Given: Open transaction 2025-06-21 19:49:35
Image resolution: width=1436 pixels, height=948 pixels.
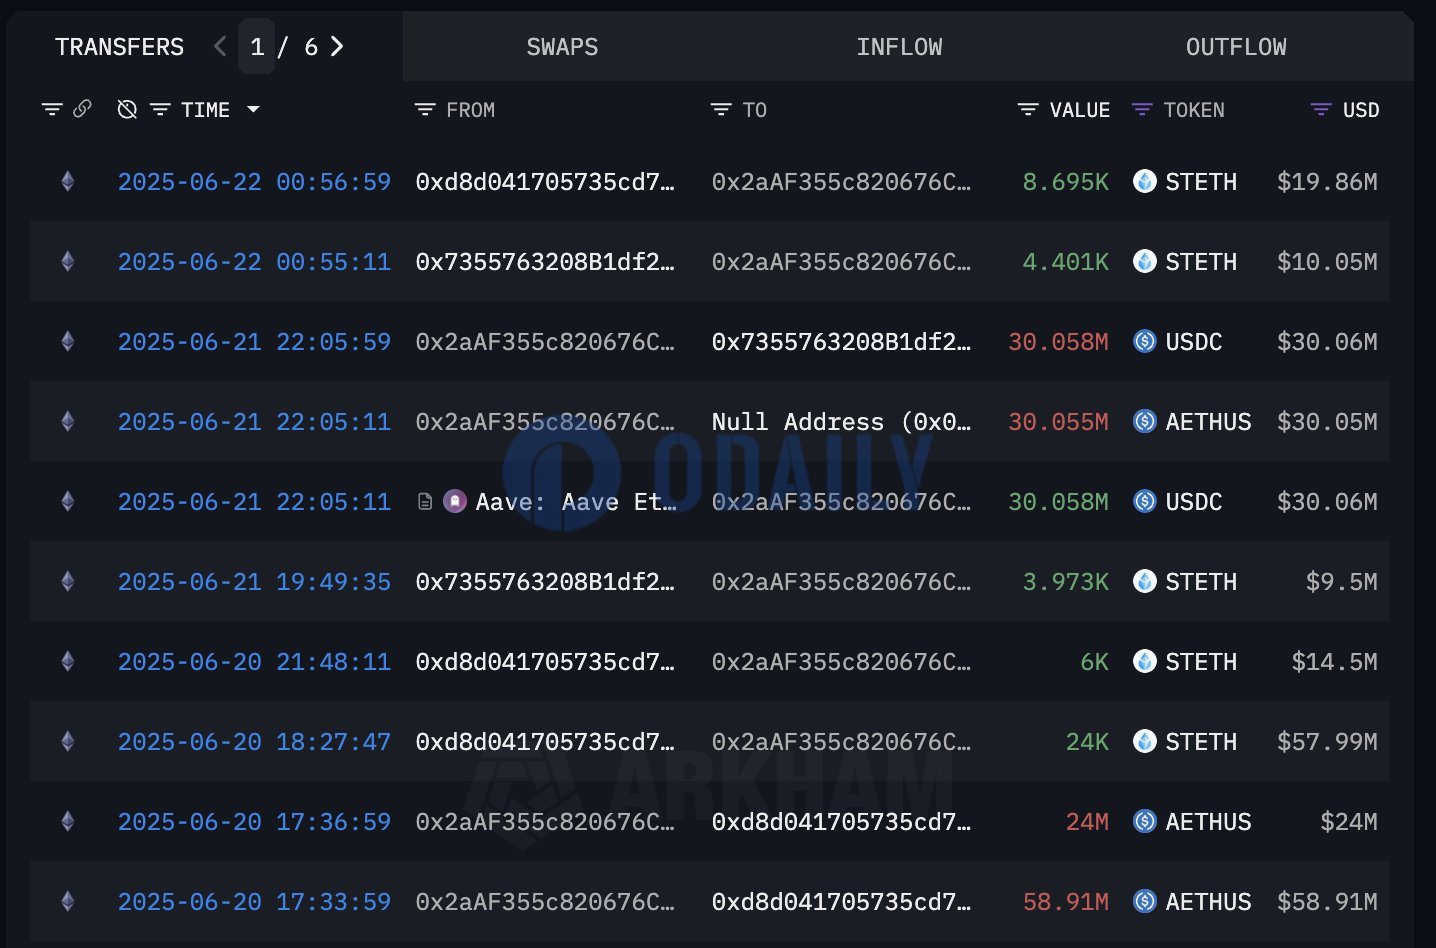Looking at the screenshot, I should [x=254, y=582].
